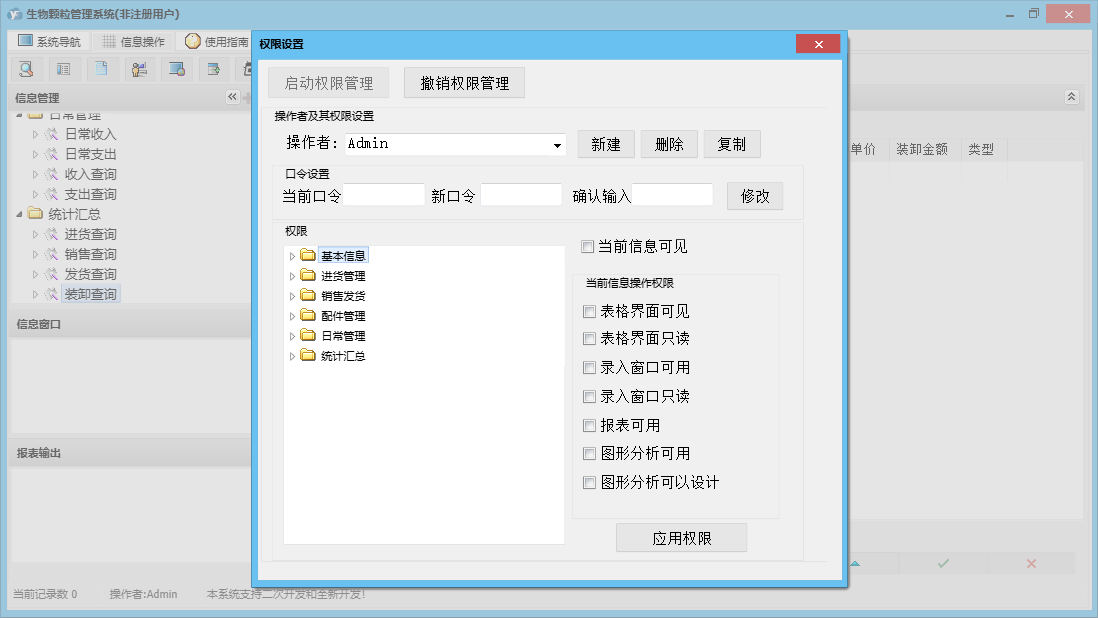Click the tool icon beside 收入查询
Screen dimensions: 1098x618
pyautogui.click(x=51, y=174)
